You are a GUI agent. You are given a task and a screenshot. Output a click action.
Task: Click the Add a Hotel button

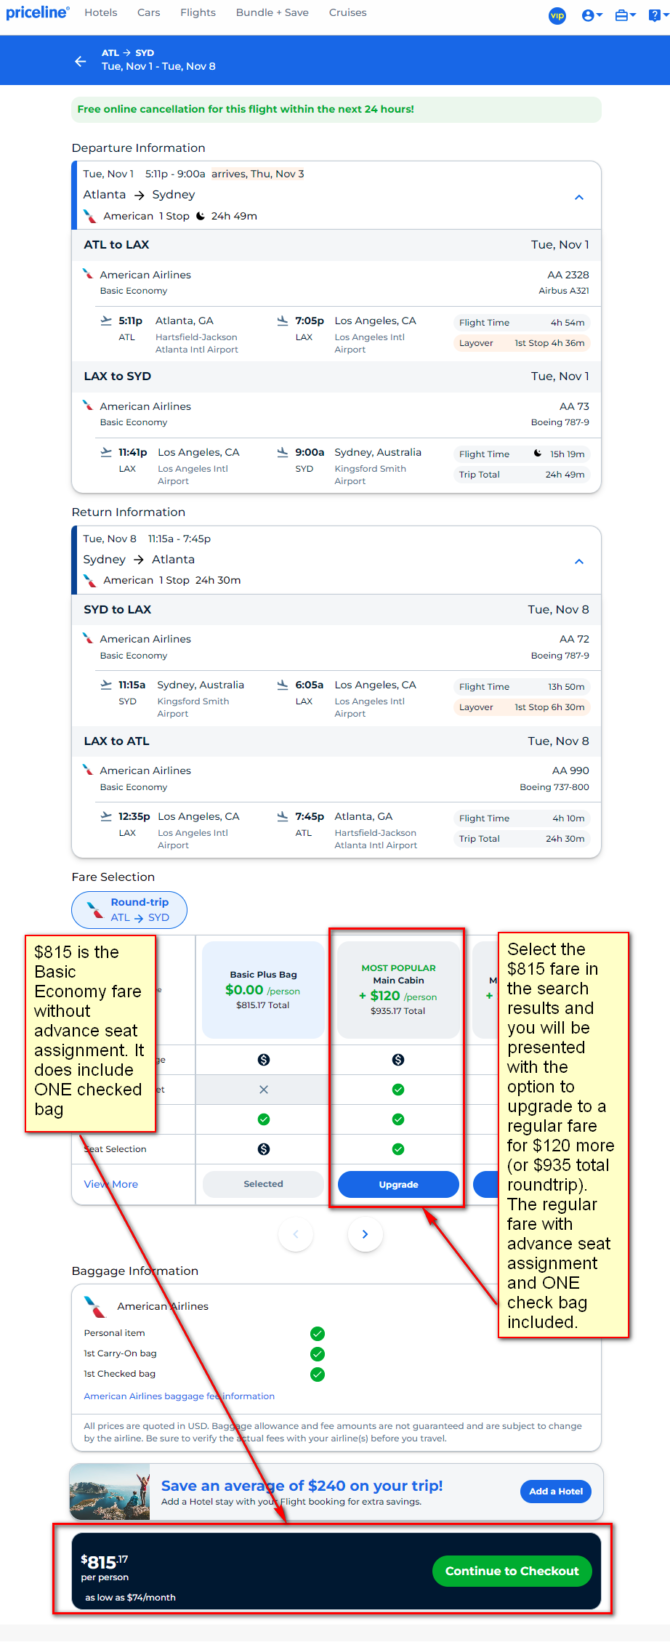[x=556, y=1491]
